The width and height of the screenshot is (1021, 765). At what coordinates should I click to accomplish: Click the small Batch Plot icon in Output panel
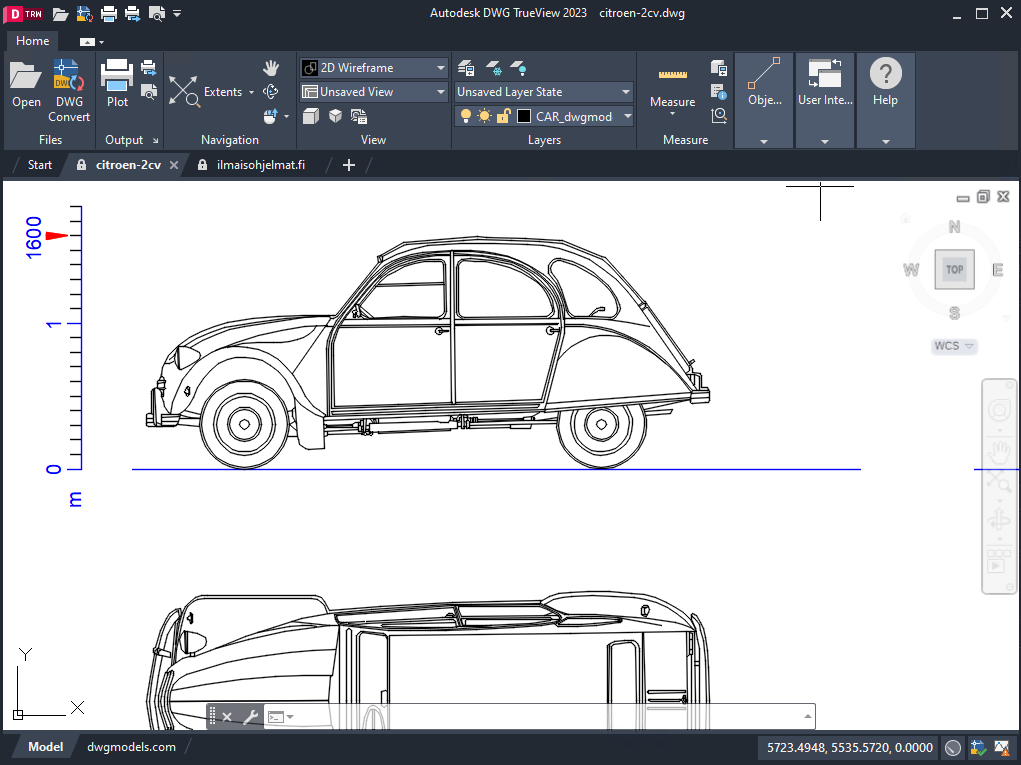tap(148, 67)
